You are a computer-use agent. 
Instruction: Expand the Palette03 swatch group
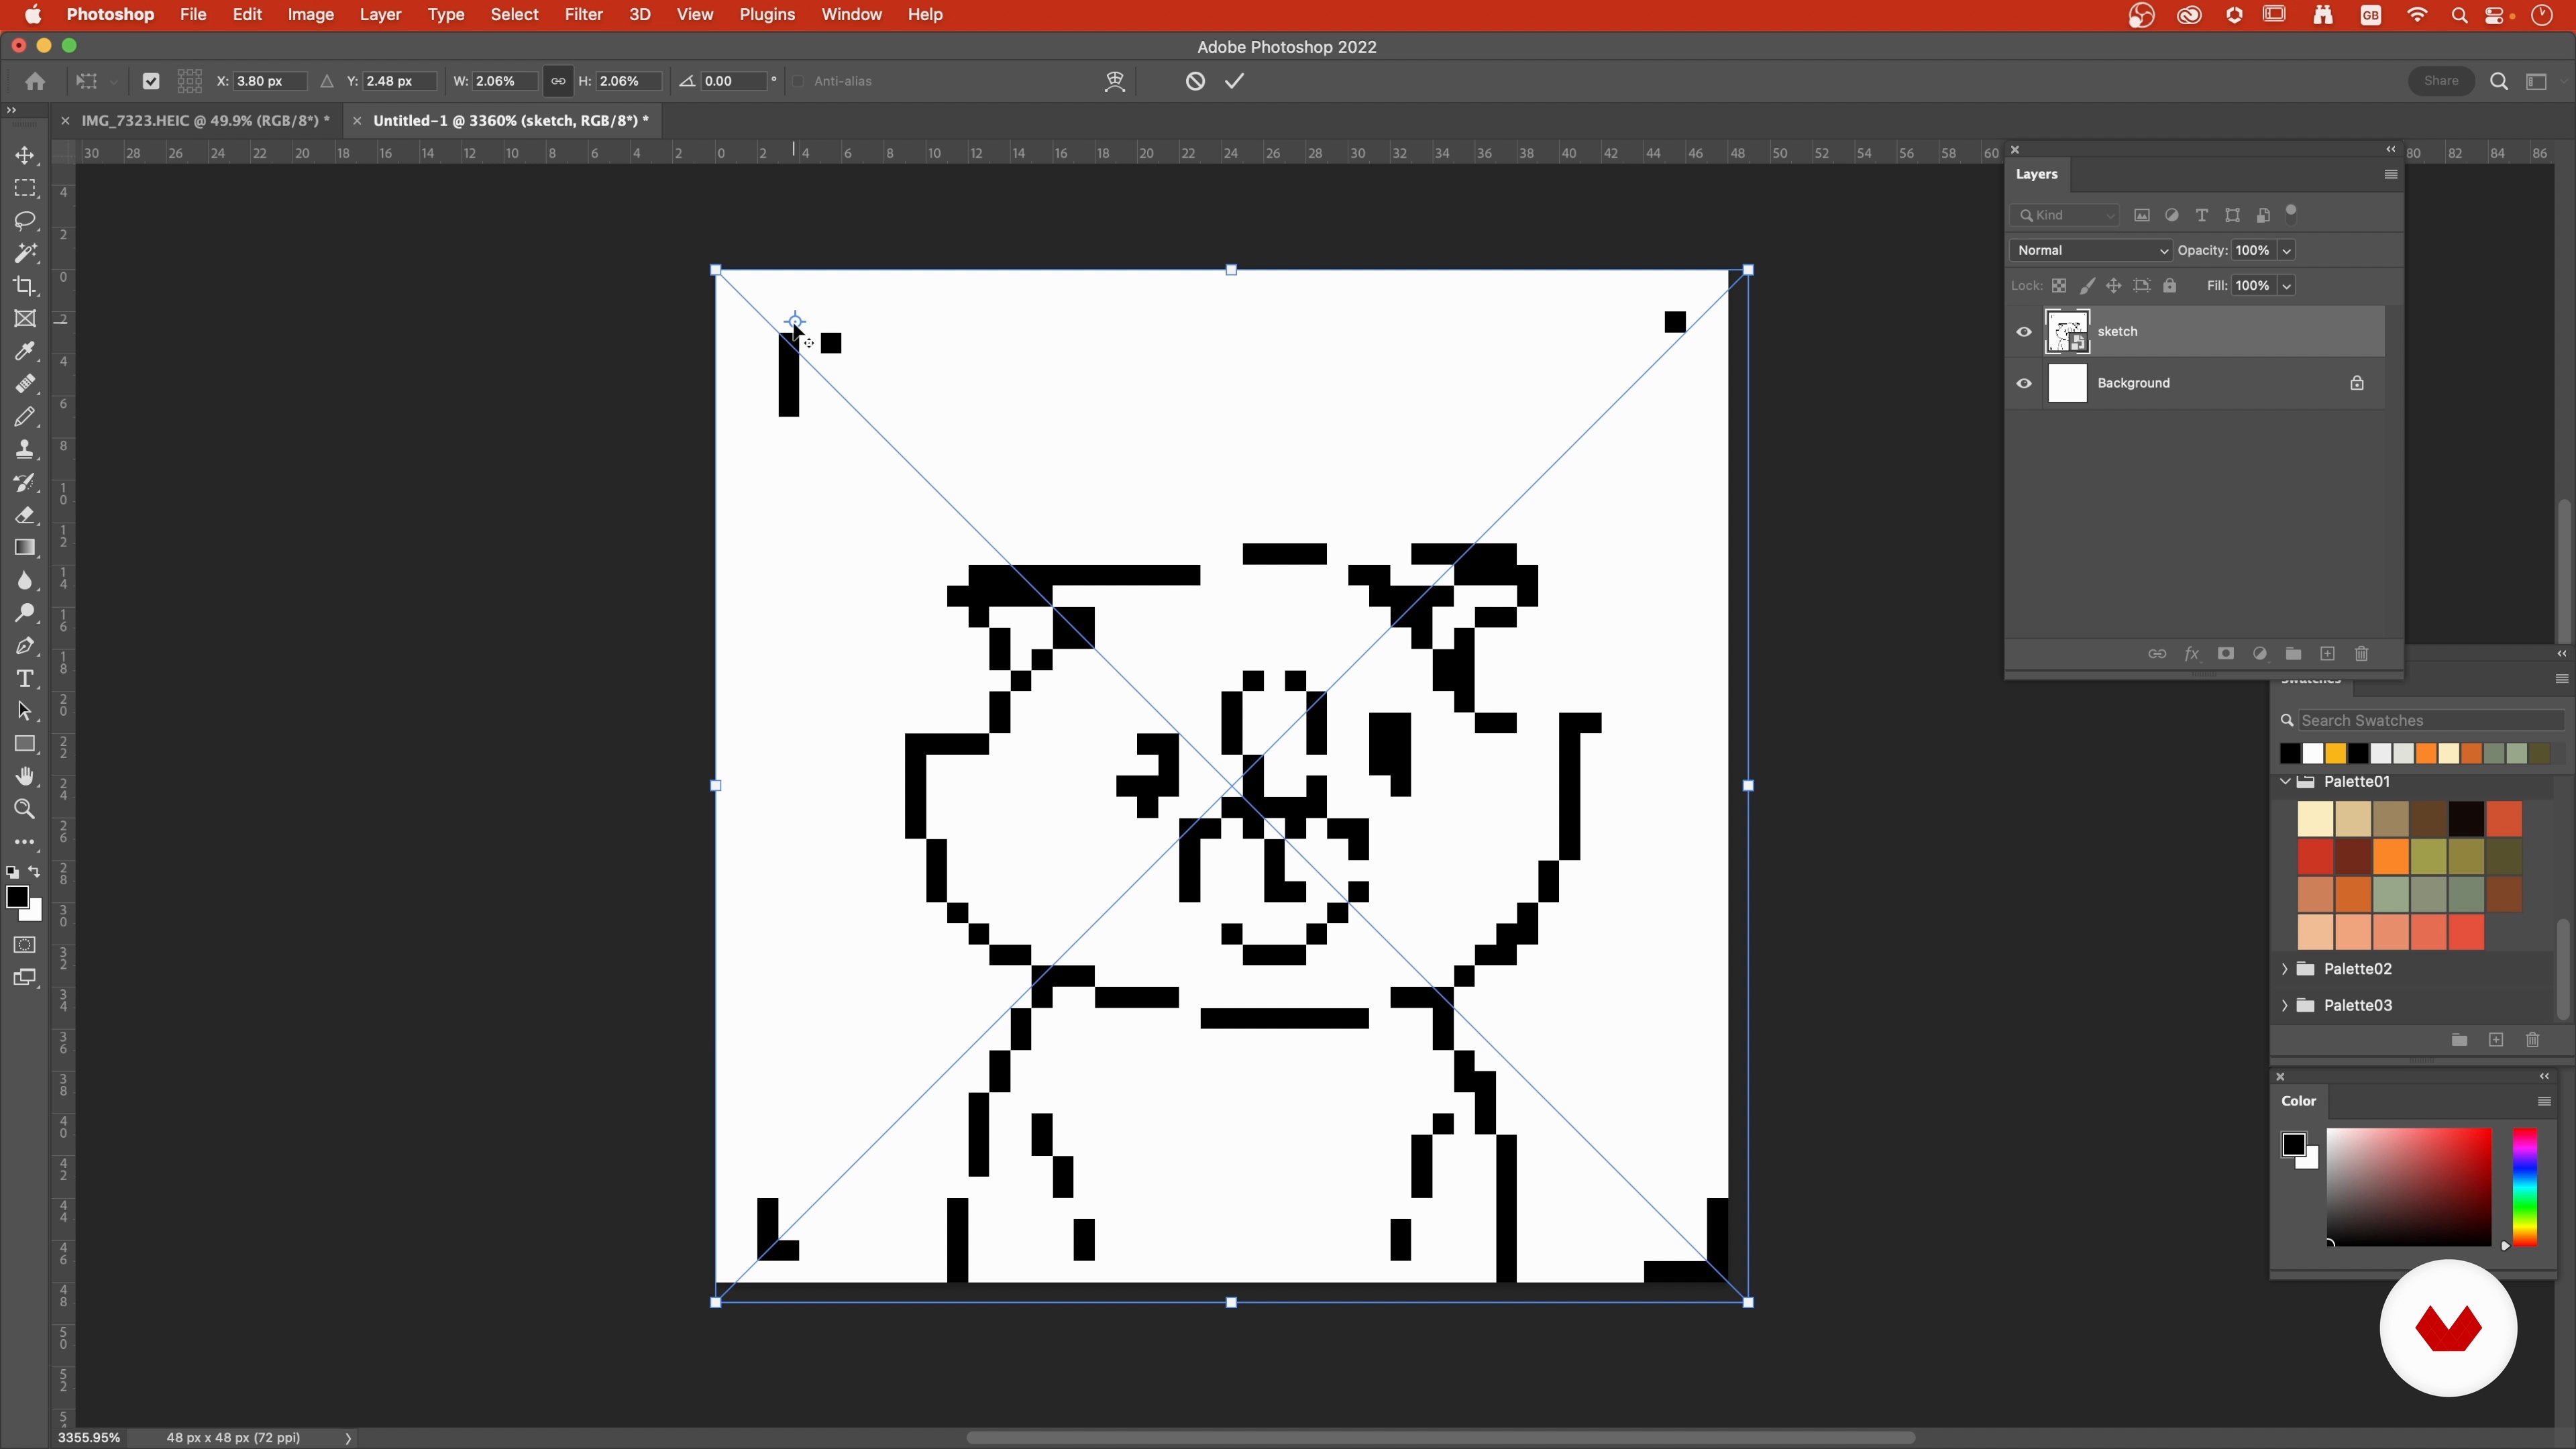click(x=2285, y=1006)
